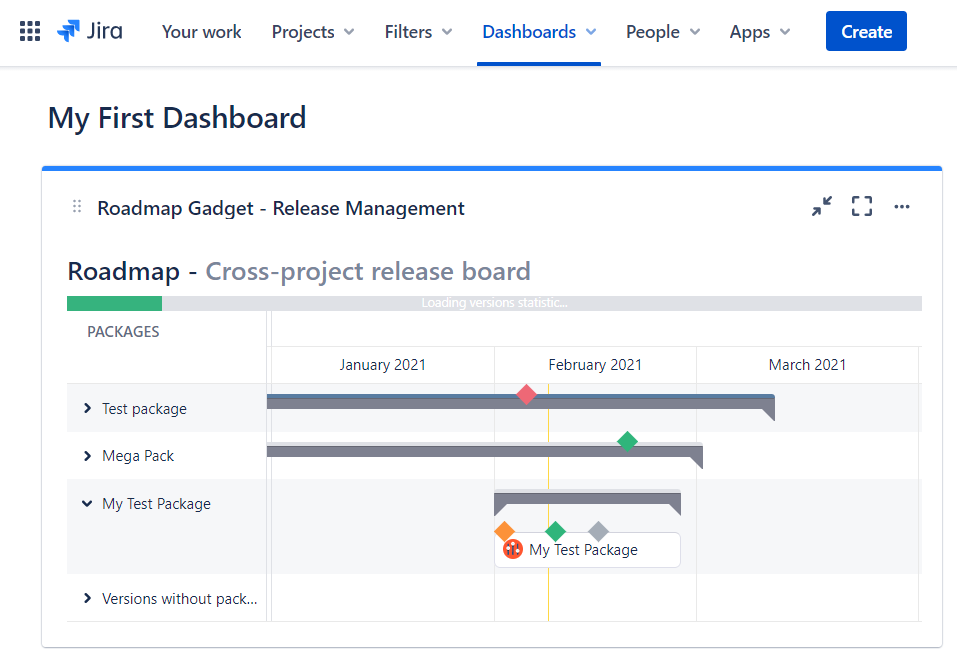Screen dimensions: 957x670
Task: Open the My Test Package version card
Action: (x=587, y=550)
